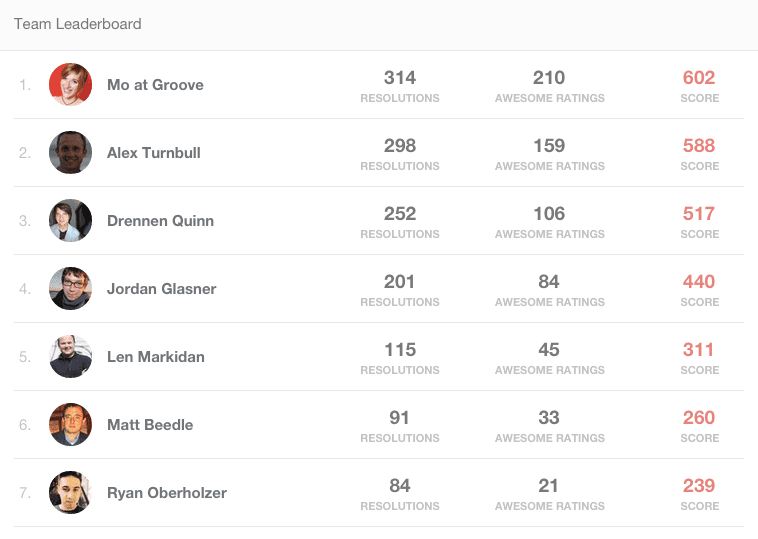
Task: Click Mo at Groove's avatar photo
Action: click(x=70, y=85)
